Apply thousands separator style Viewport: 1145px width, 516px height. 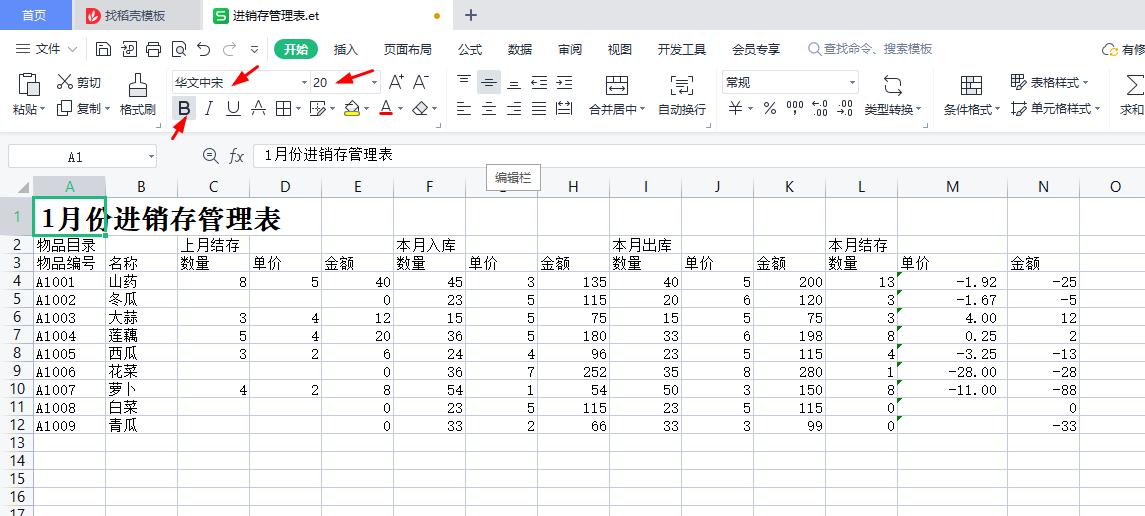click(x=794, y=109)
